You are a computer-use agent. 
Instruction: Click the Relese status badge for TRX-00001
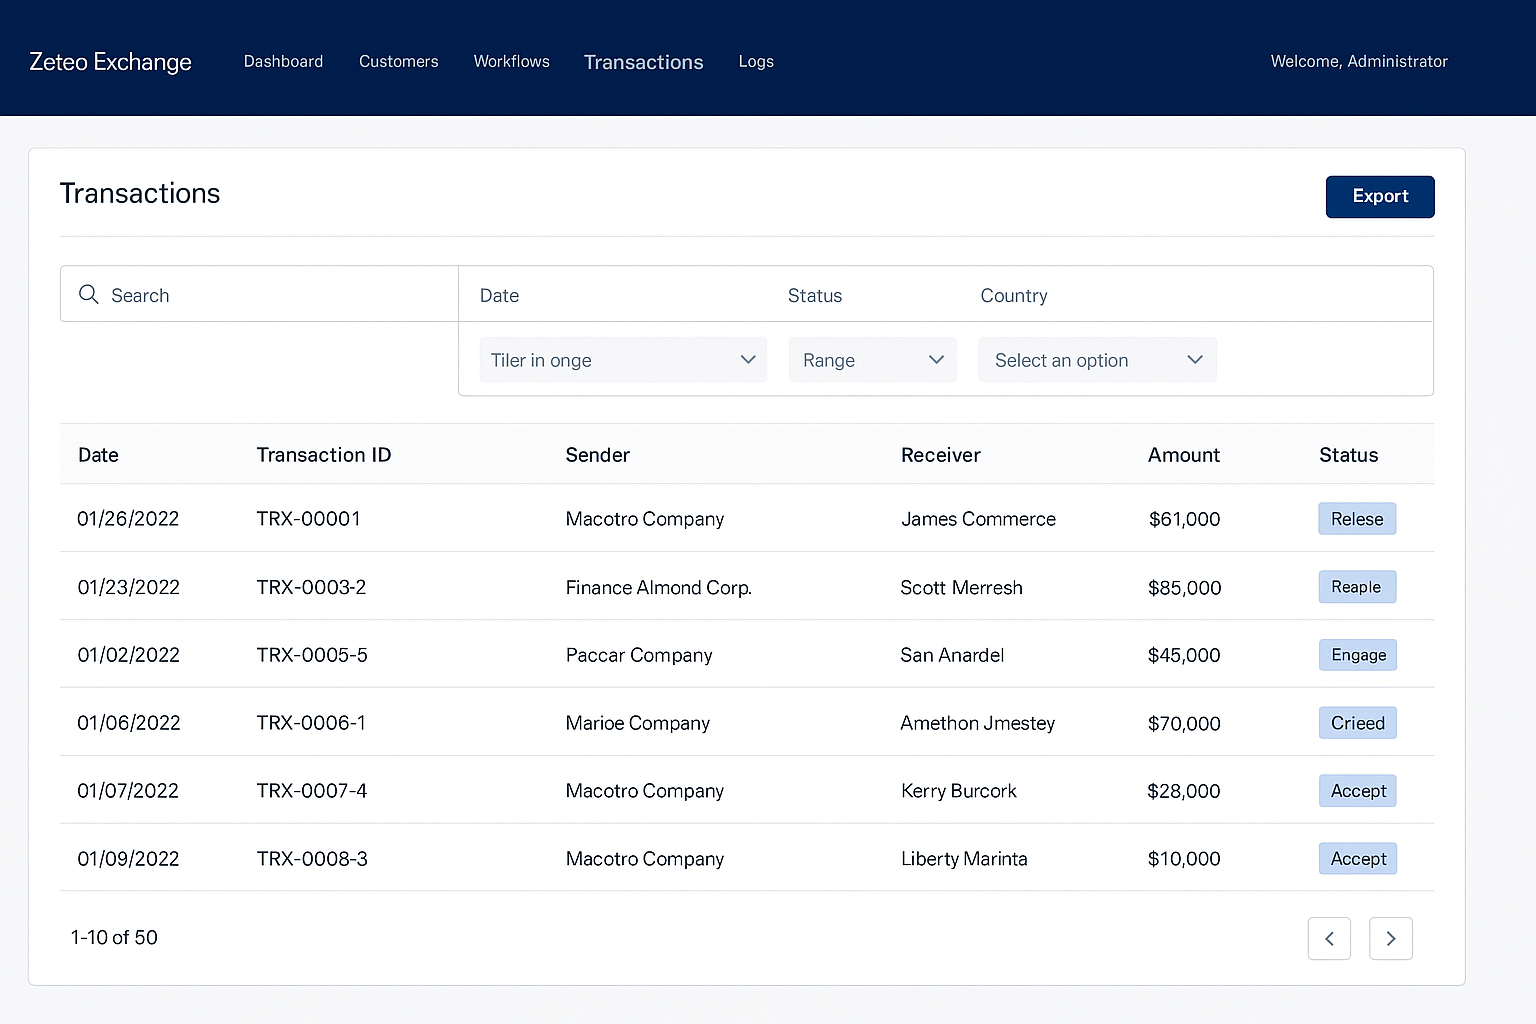tap(1357, 518)
